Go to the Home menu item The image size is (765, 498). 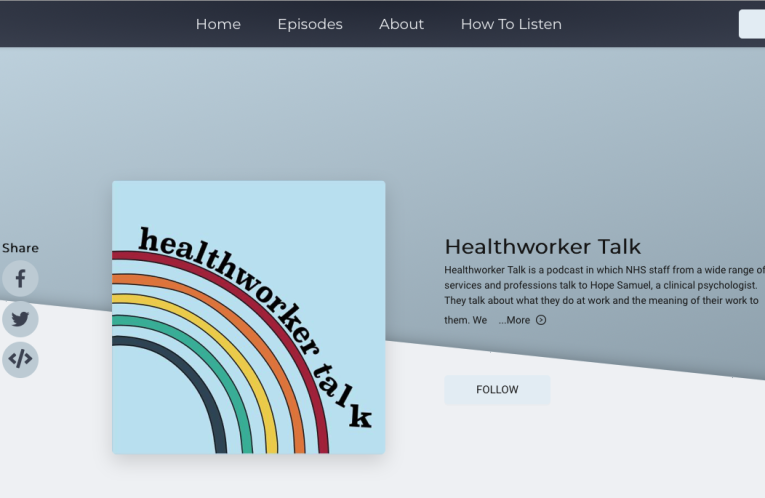click(x=218, y=24)
